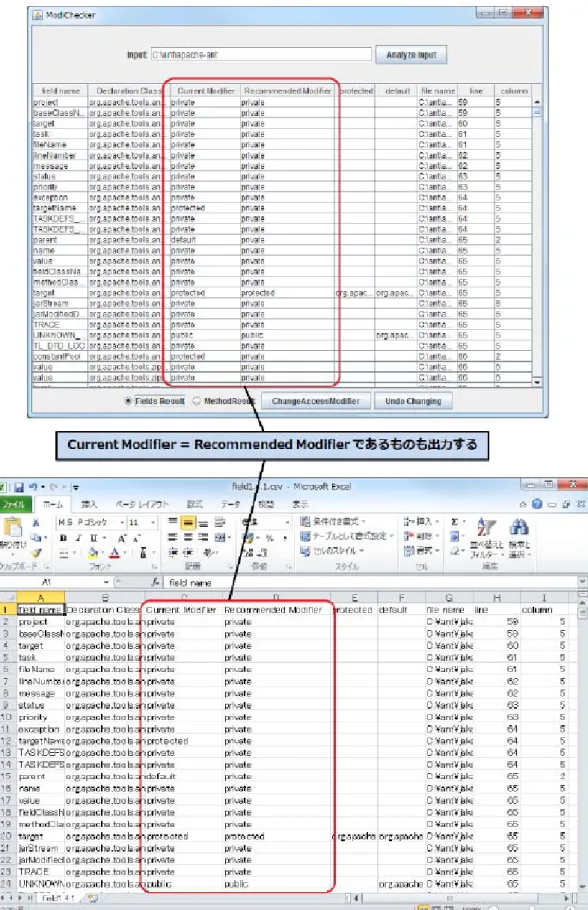Click the AutoSum sigma icon

454,522
